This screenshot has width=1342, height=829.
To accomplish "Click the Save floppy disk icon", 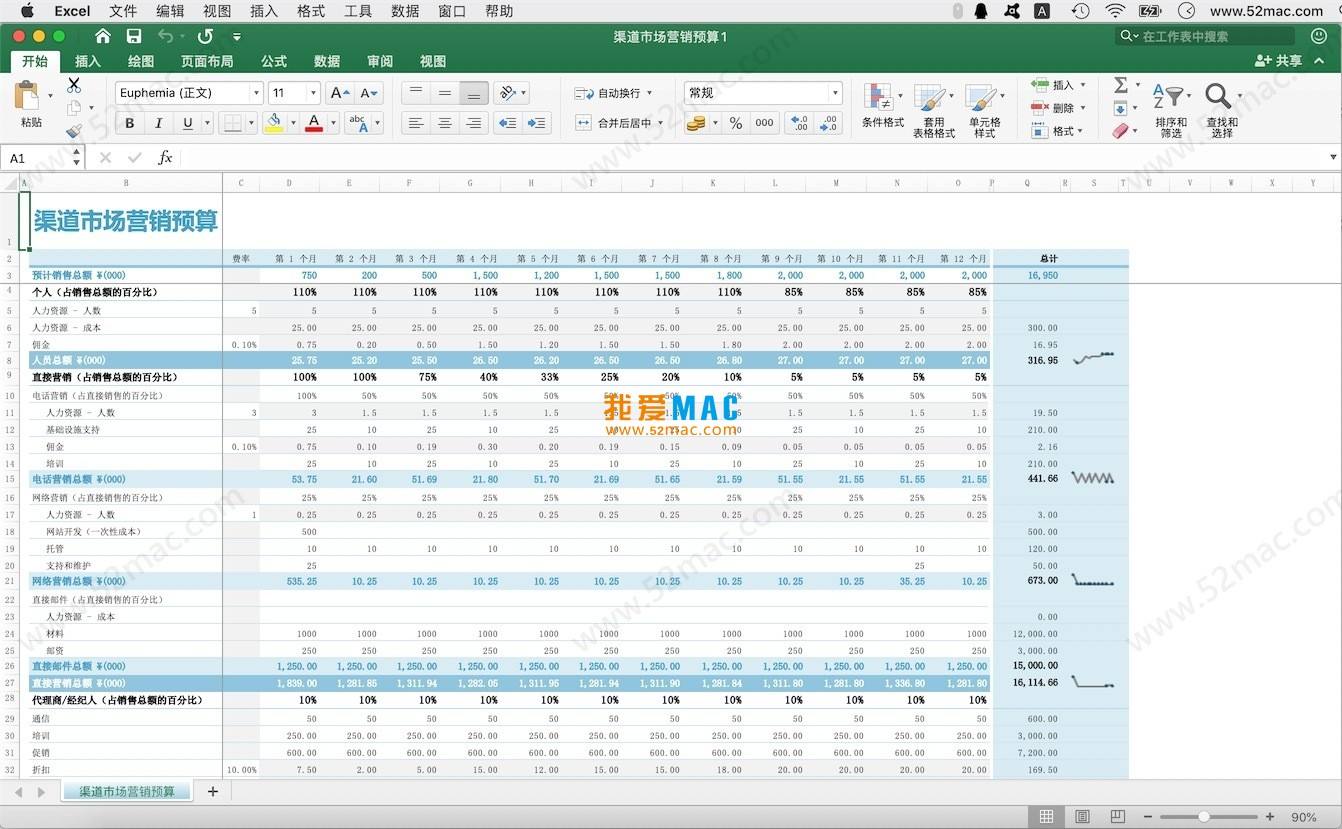I will point(134,36).
